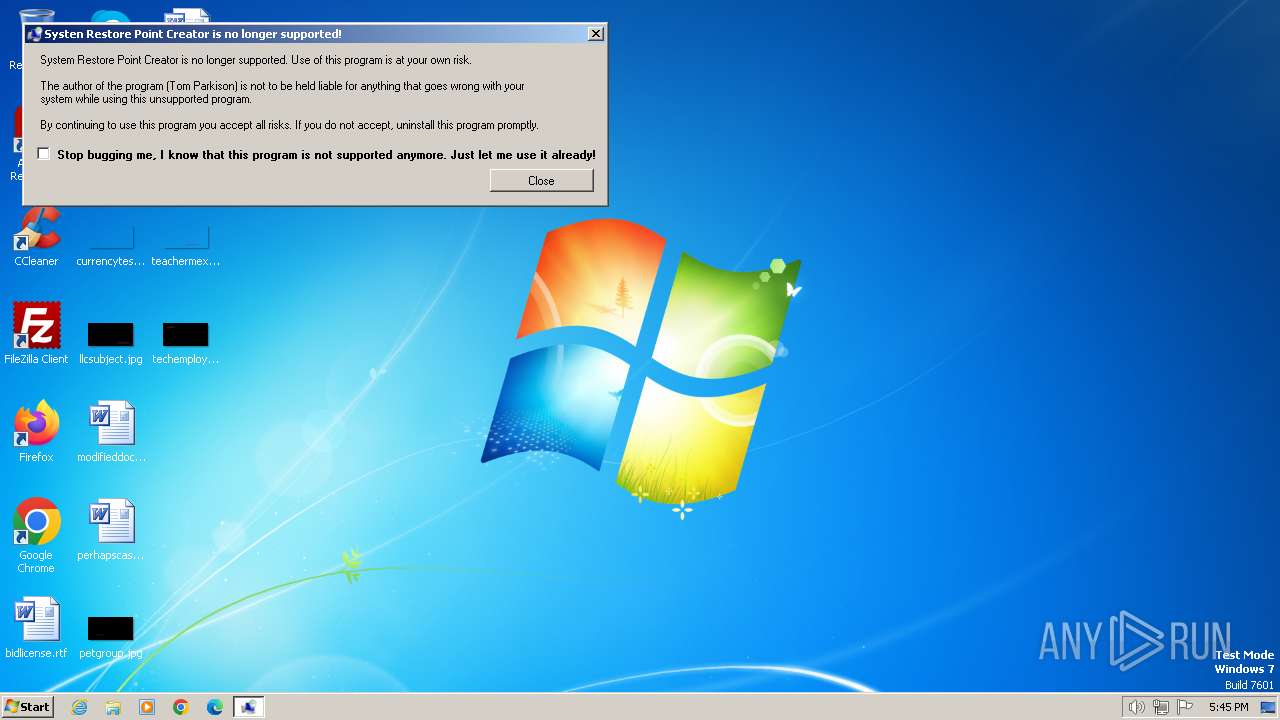1280x720 pixels.
Task: Click the 'By continuing to use this program' line
Action: pyautogui.click(x=289, y=125)
